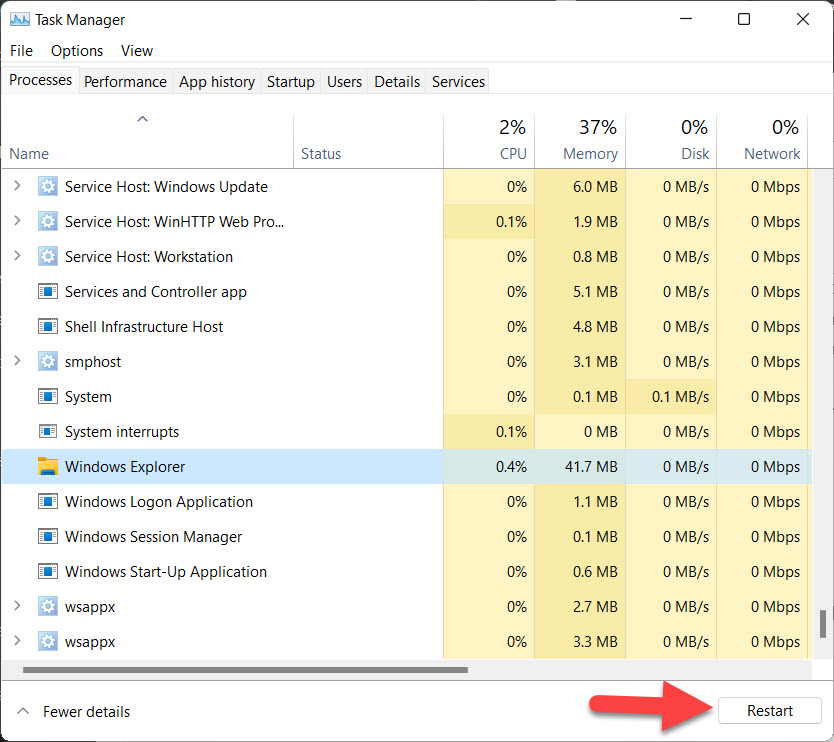Click the gear icon for Service Host: Windows Update
The height and width of the screenshot is (742, 834).
click(x=48, y=187)
